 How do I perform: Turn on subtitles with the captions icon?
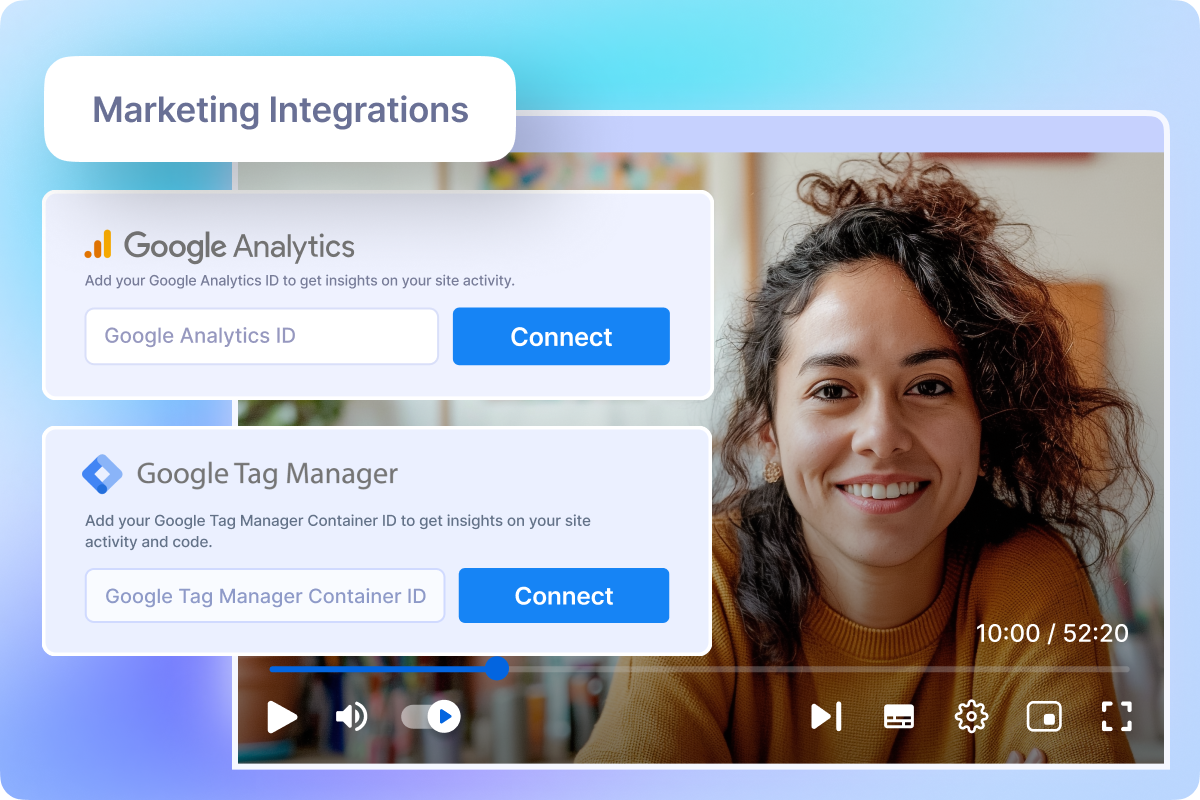tap(899, 716)
